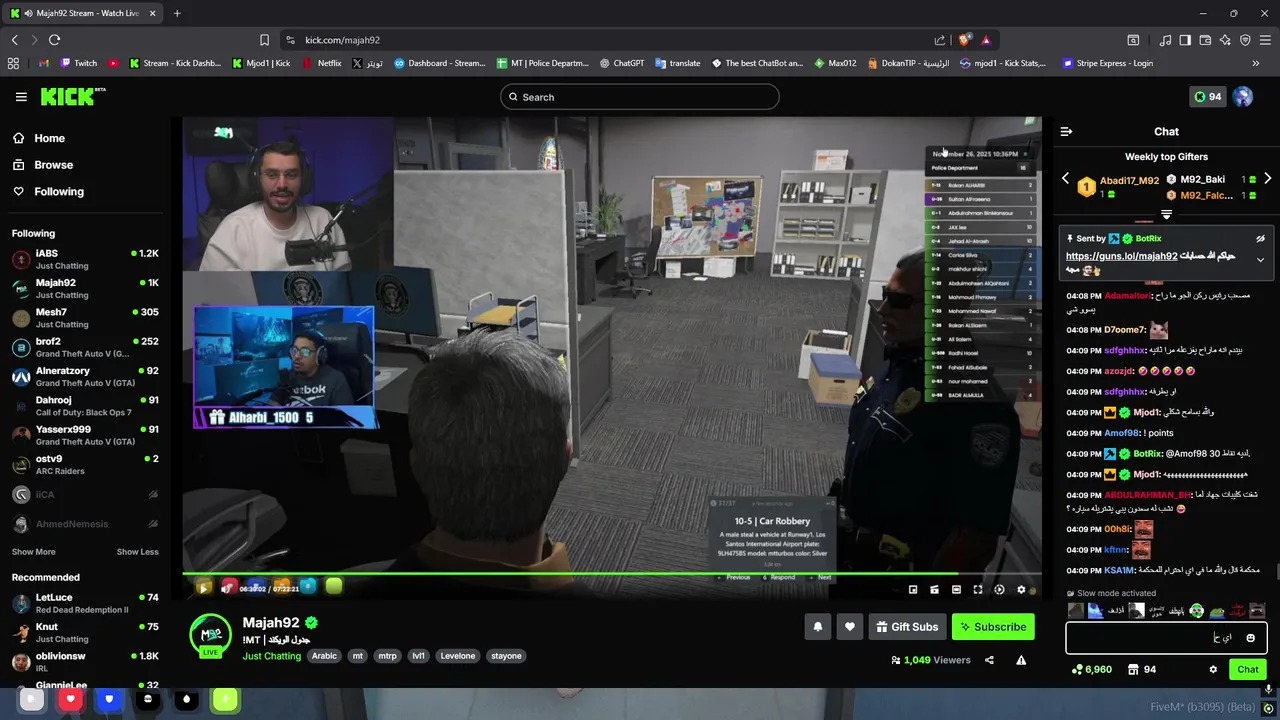Open recommended LetLuce channel
The image size is (1280, 720).
point(85,603)
